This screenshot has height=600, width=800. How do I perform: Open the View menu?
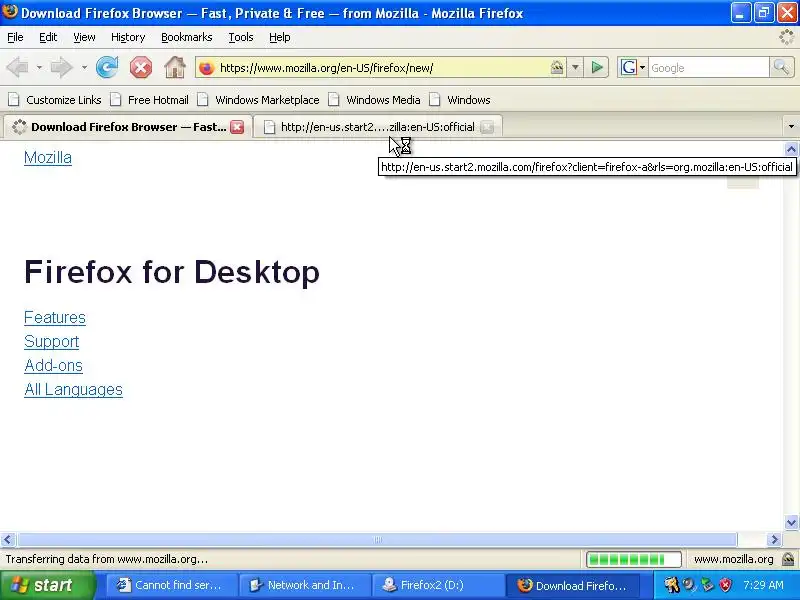tap(84, 37)
